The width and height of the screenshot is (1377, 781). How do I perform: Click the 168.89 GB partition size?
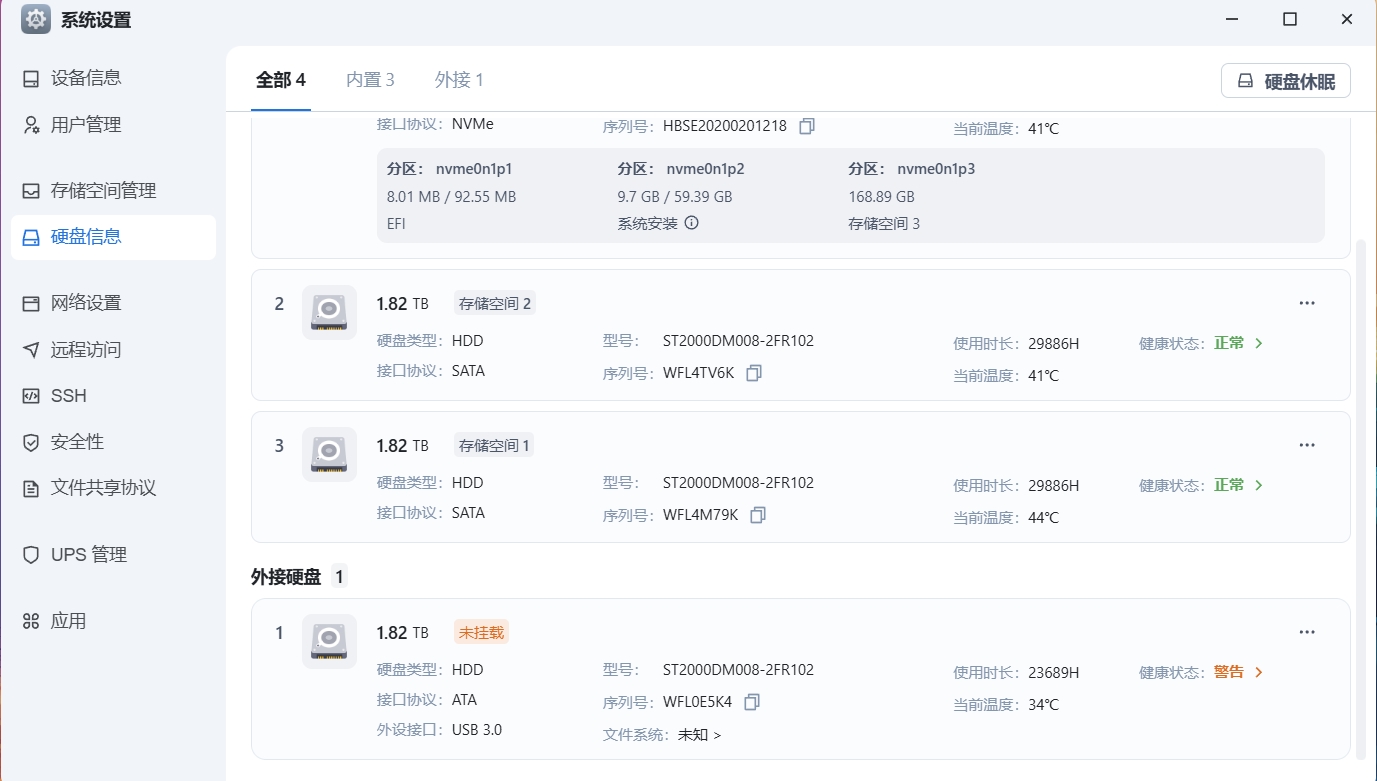tap(882, 197)
